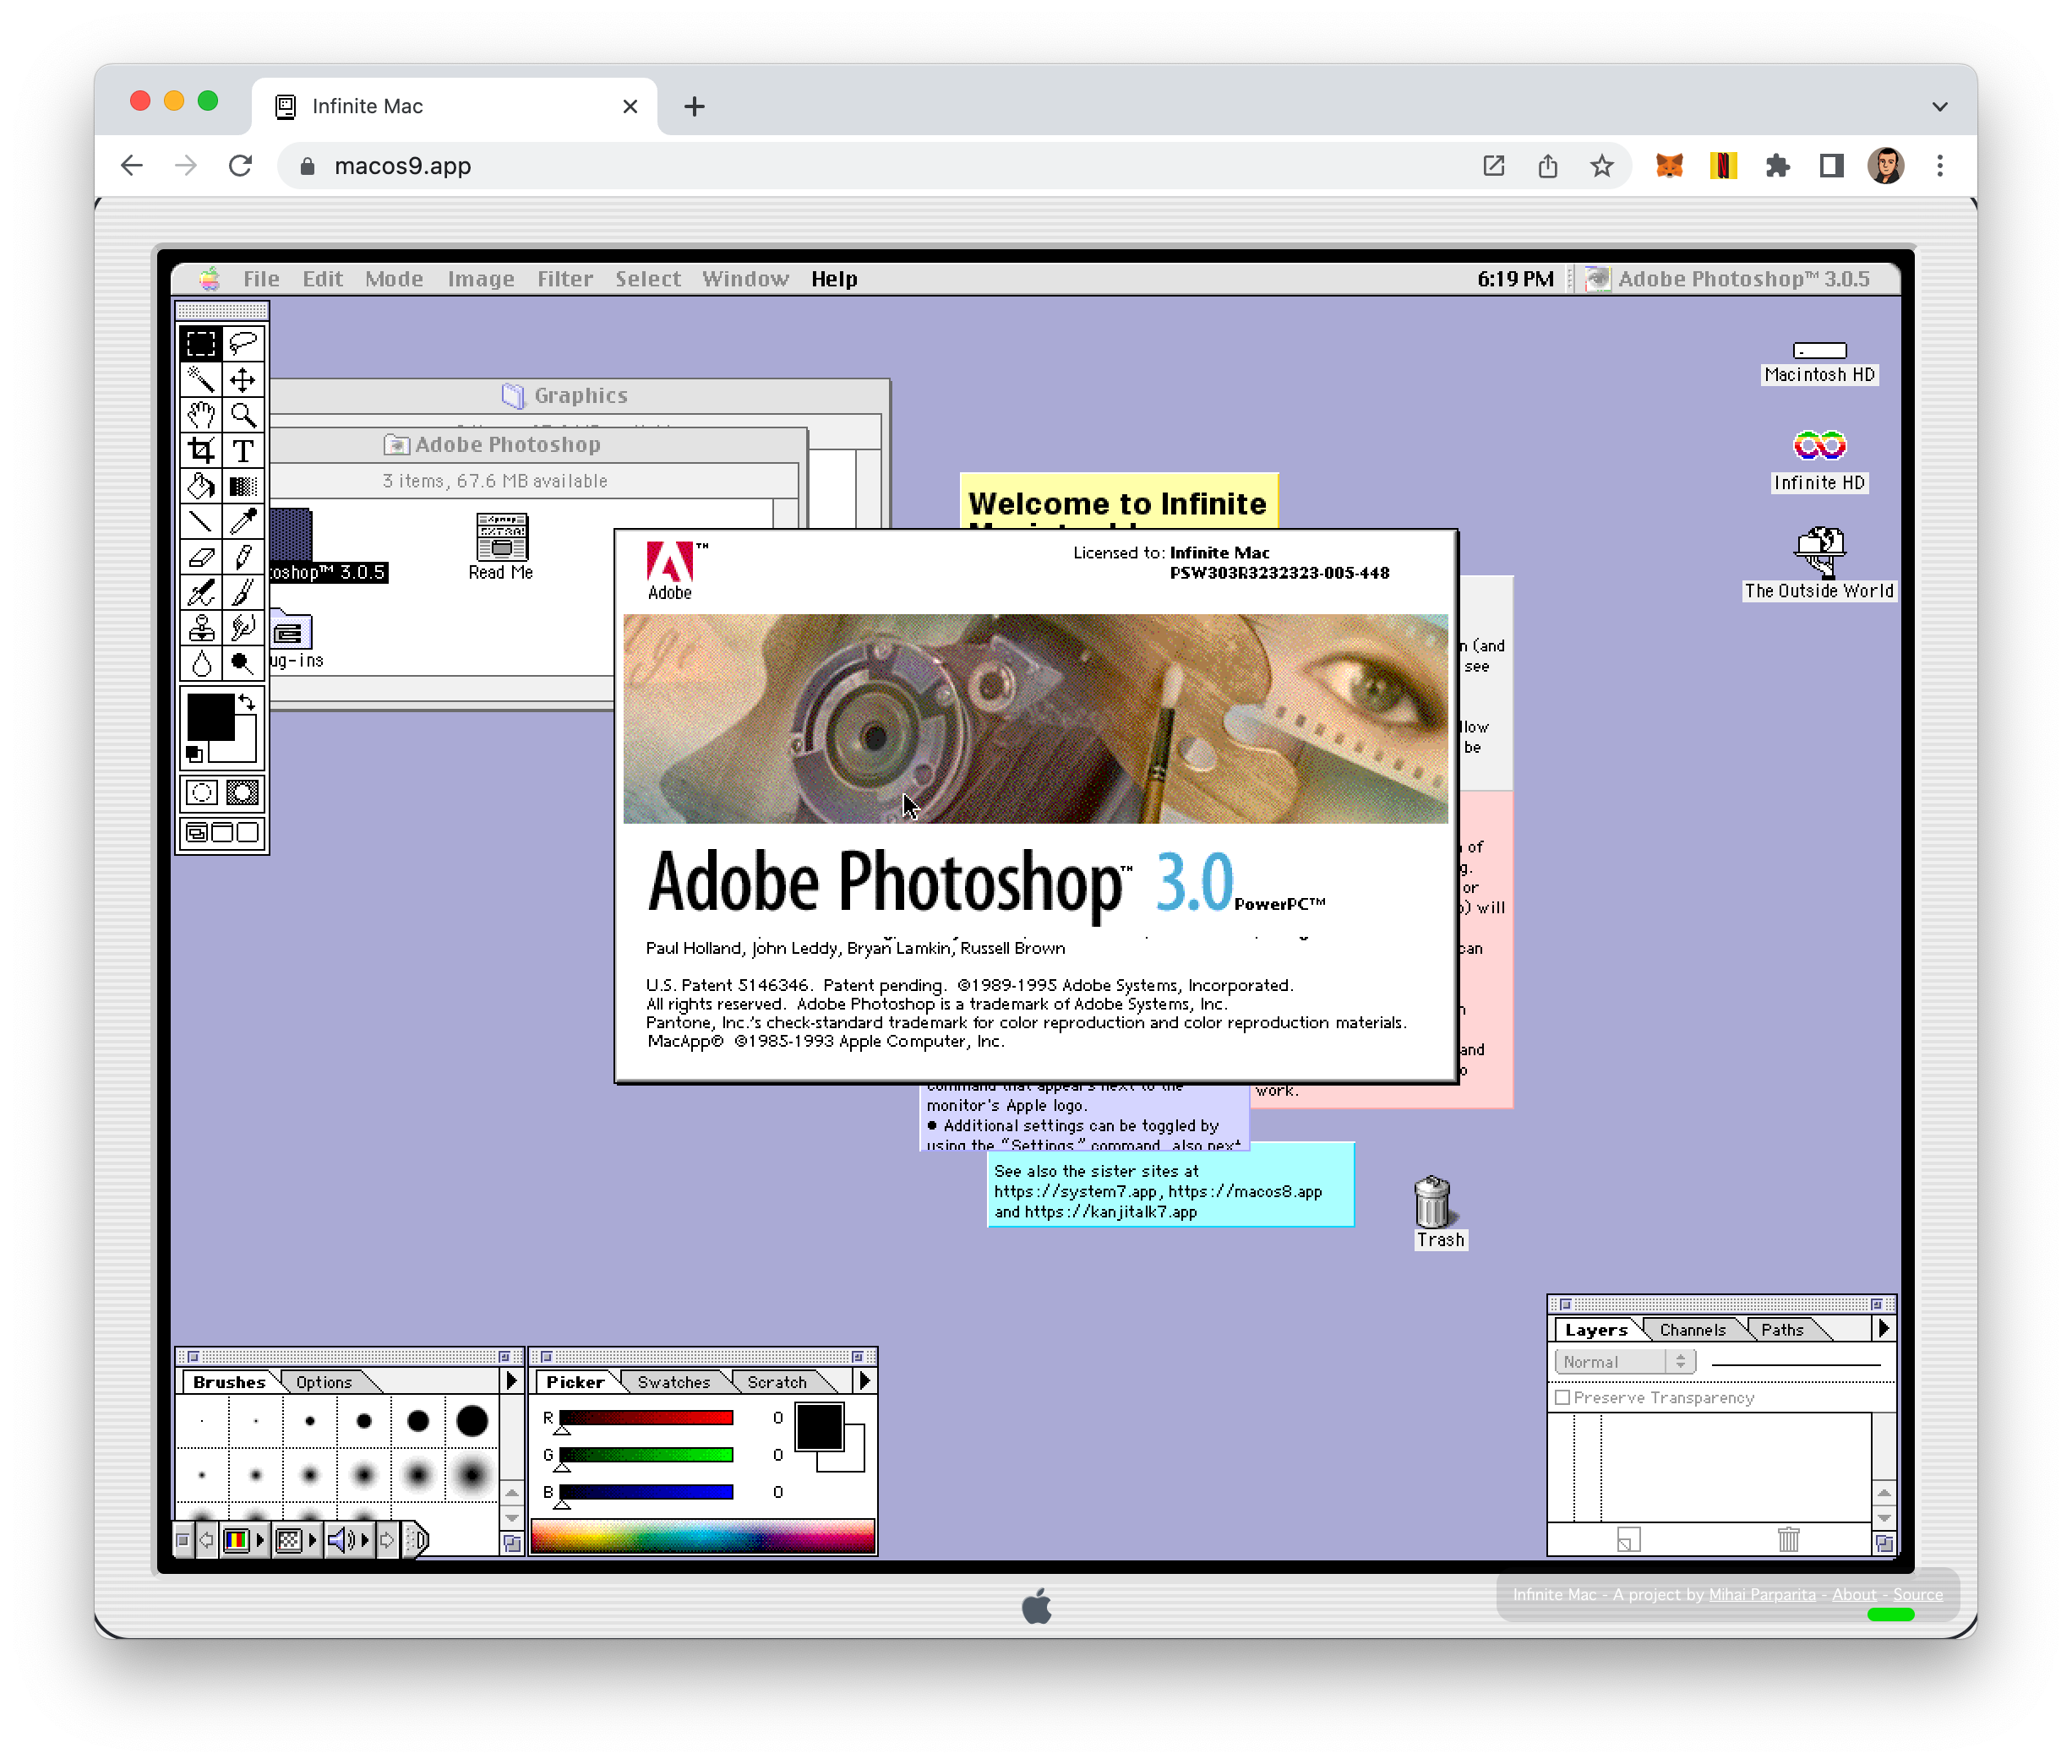This screenshot has width=2072, height=1764.
Task: Activate the Eyedropper tool
Action: [243, 521]
